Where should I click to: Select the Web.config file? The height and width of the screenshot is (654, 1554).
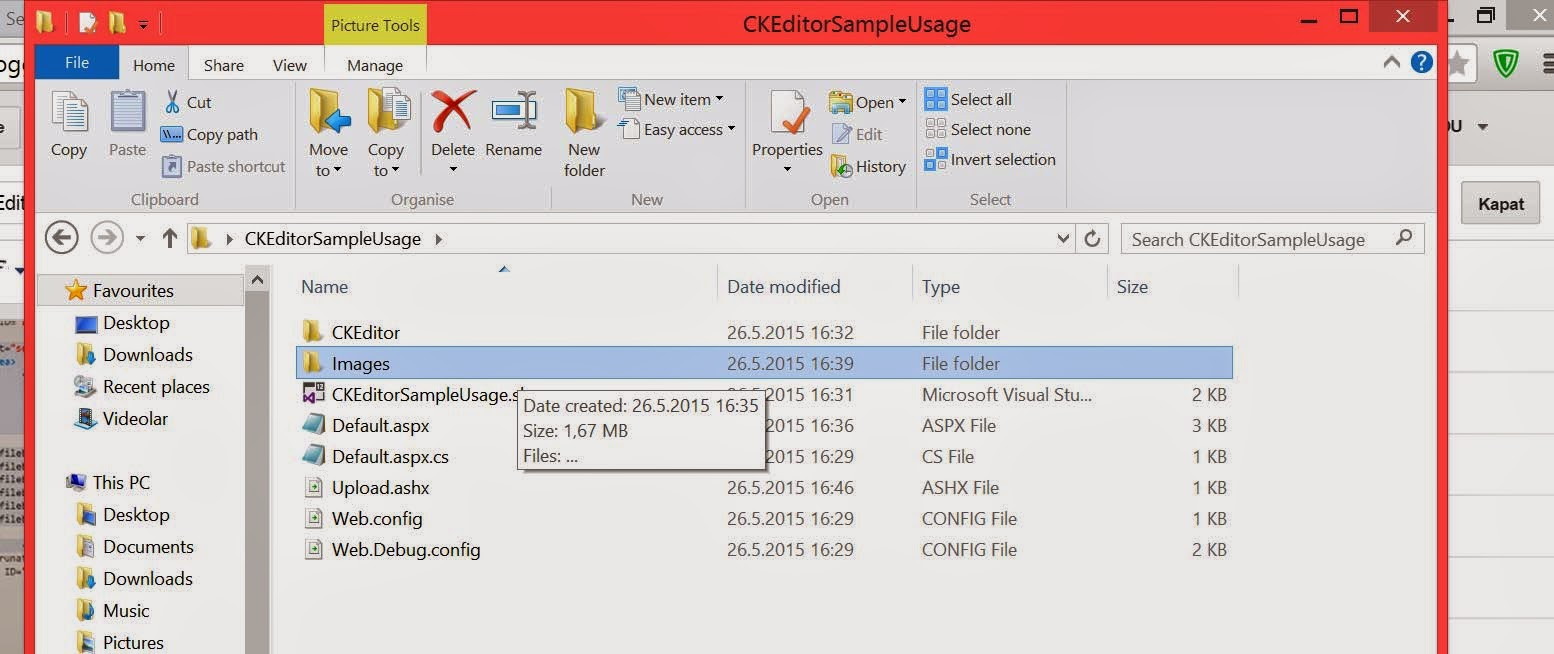pyautogui.click(x=764, y=518)
